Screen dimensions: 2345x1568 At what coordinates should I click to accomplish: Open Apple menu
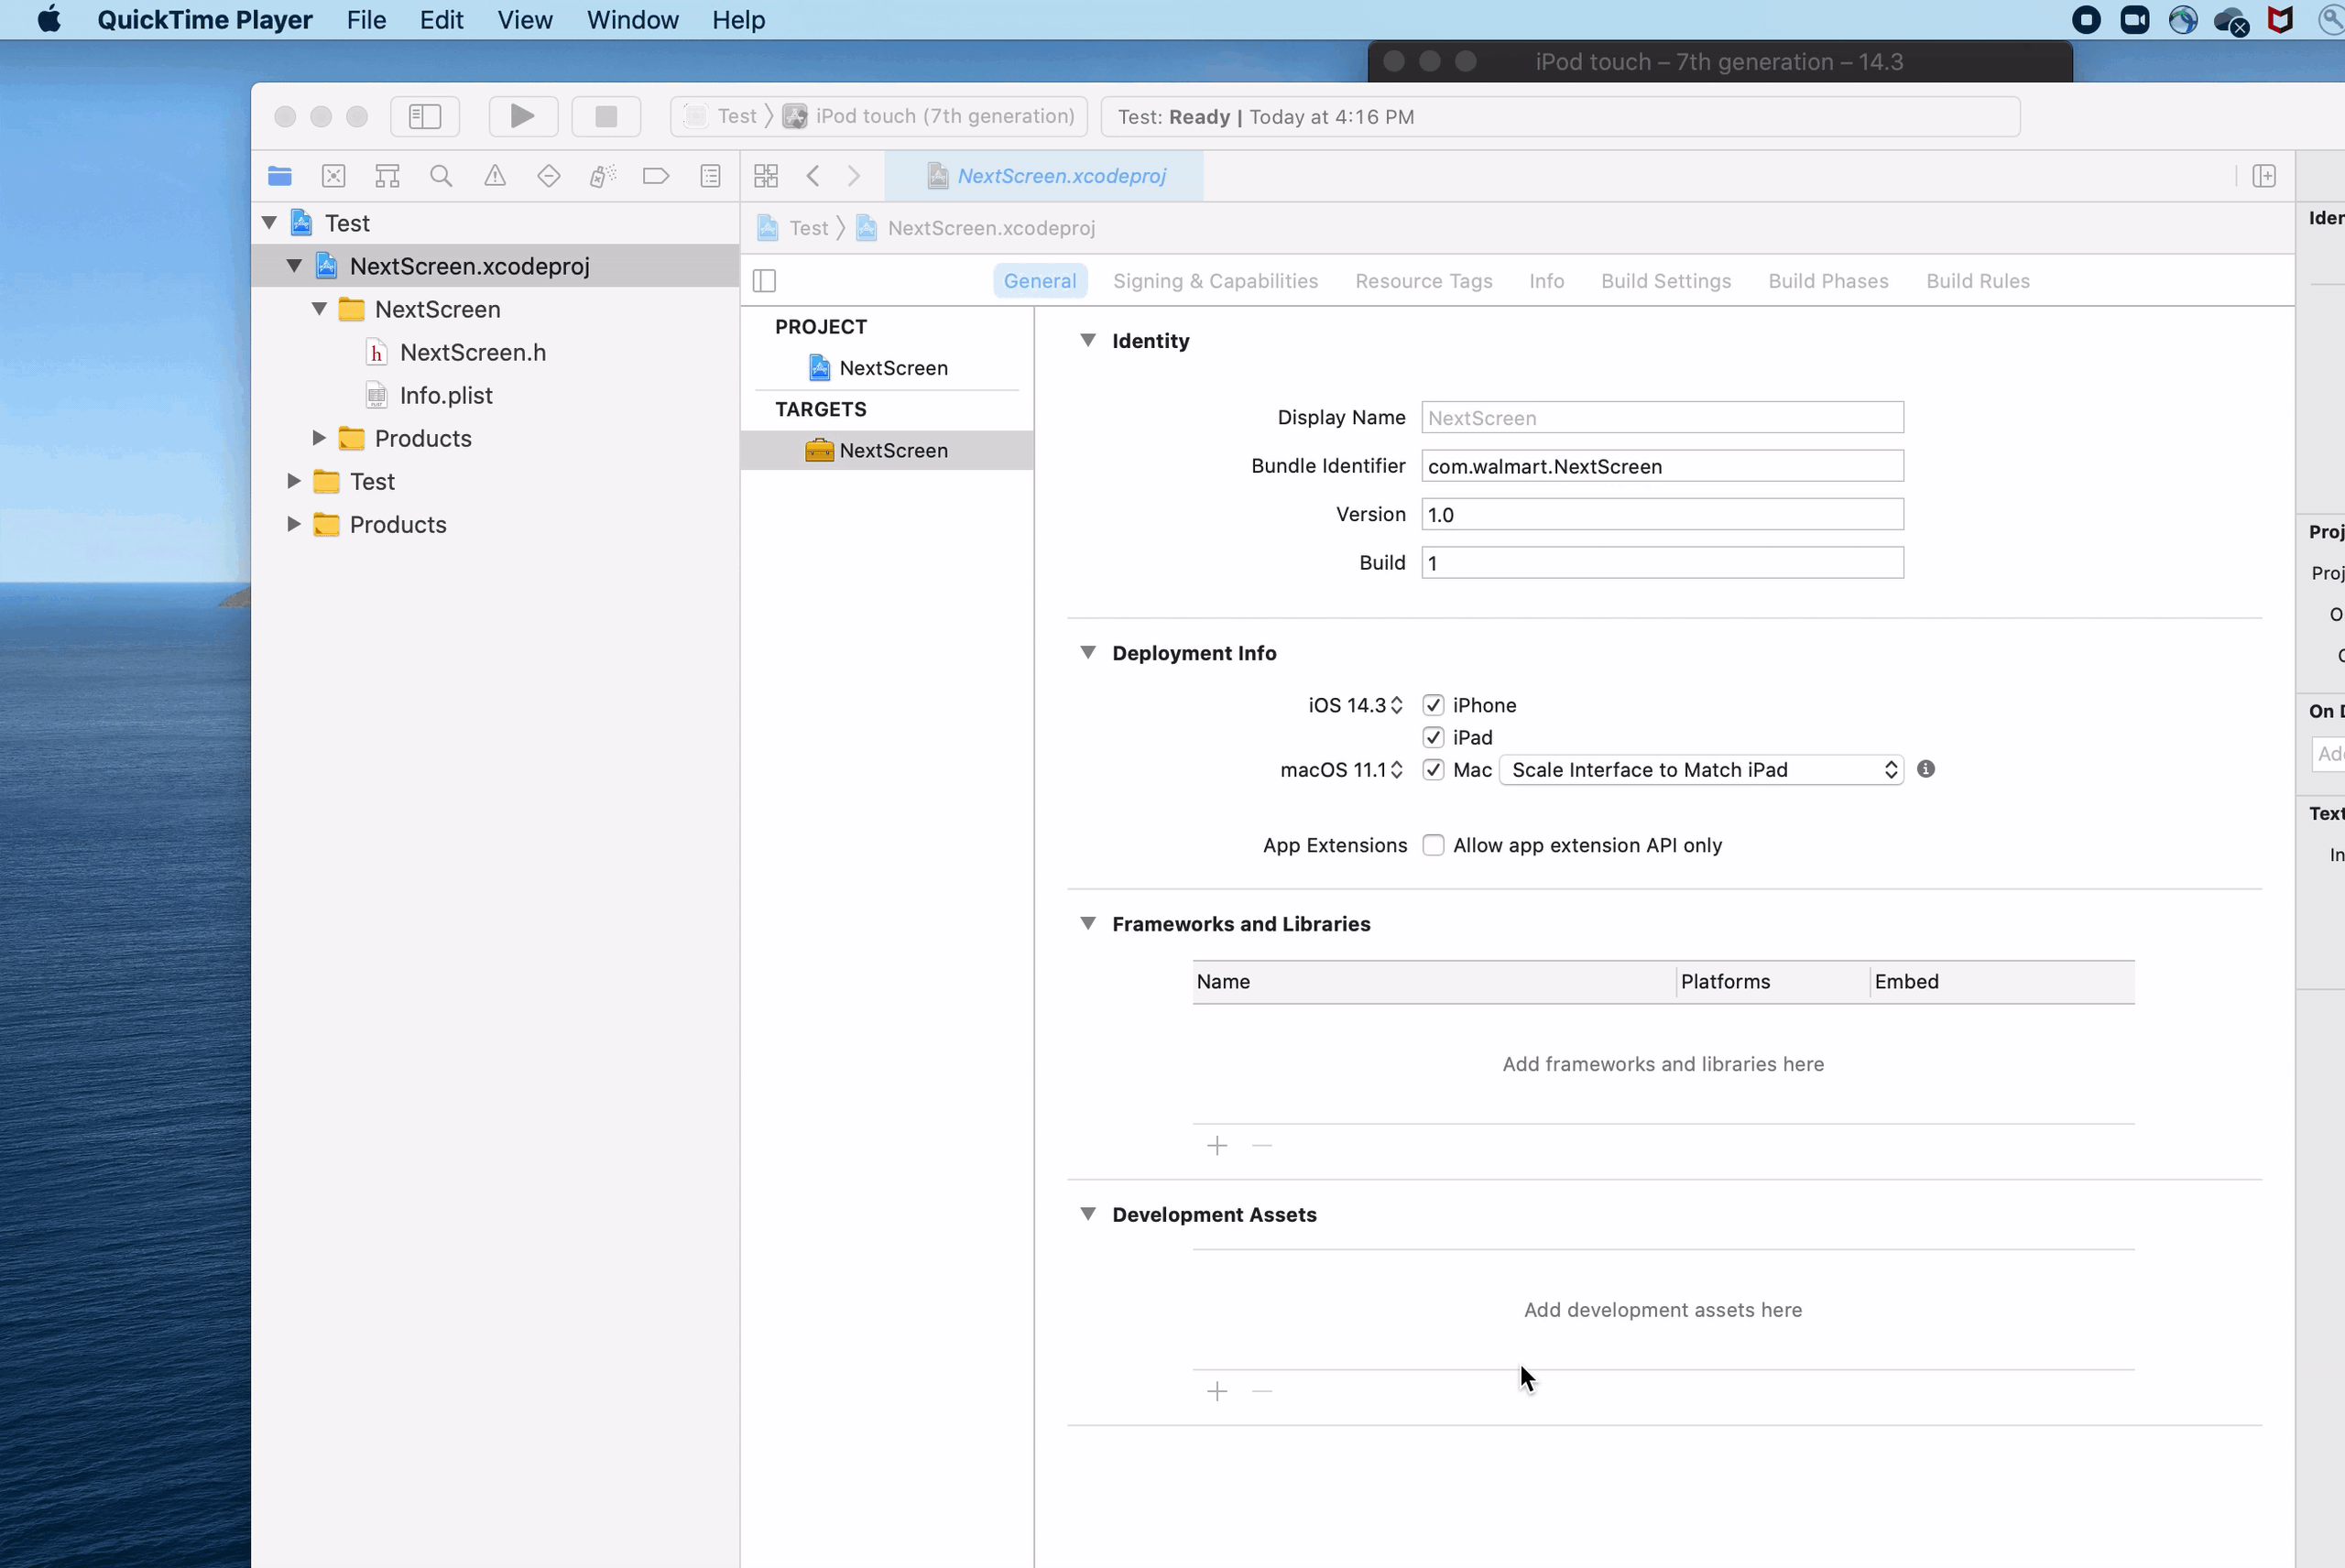49,20
